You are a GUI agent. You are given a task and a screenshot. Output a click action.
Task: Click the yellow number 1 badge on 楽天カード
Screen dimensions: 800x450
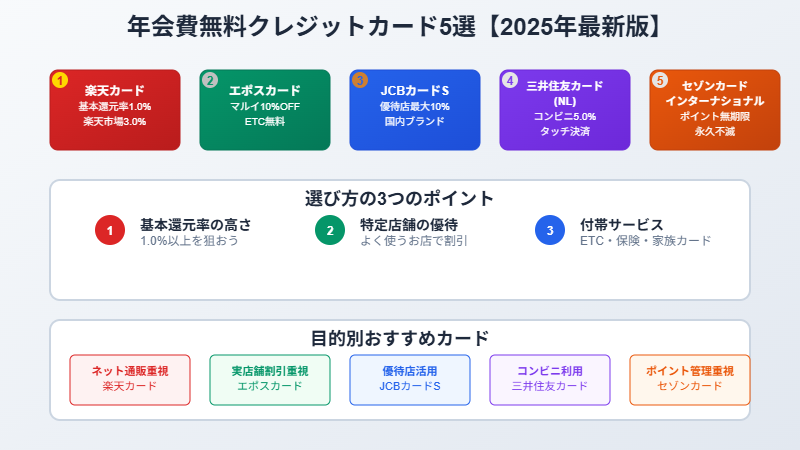click(60, 80)
